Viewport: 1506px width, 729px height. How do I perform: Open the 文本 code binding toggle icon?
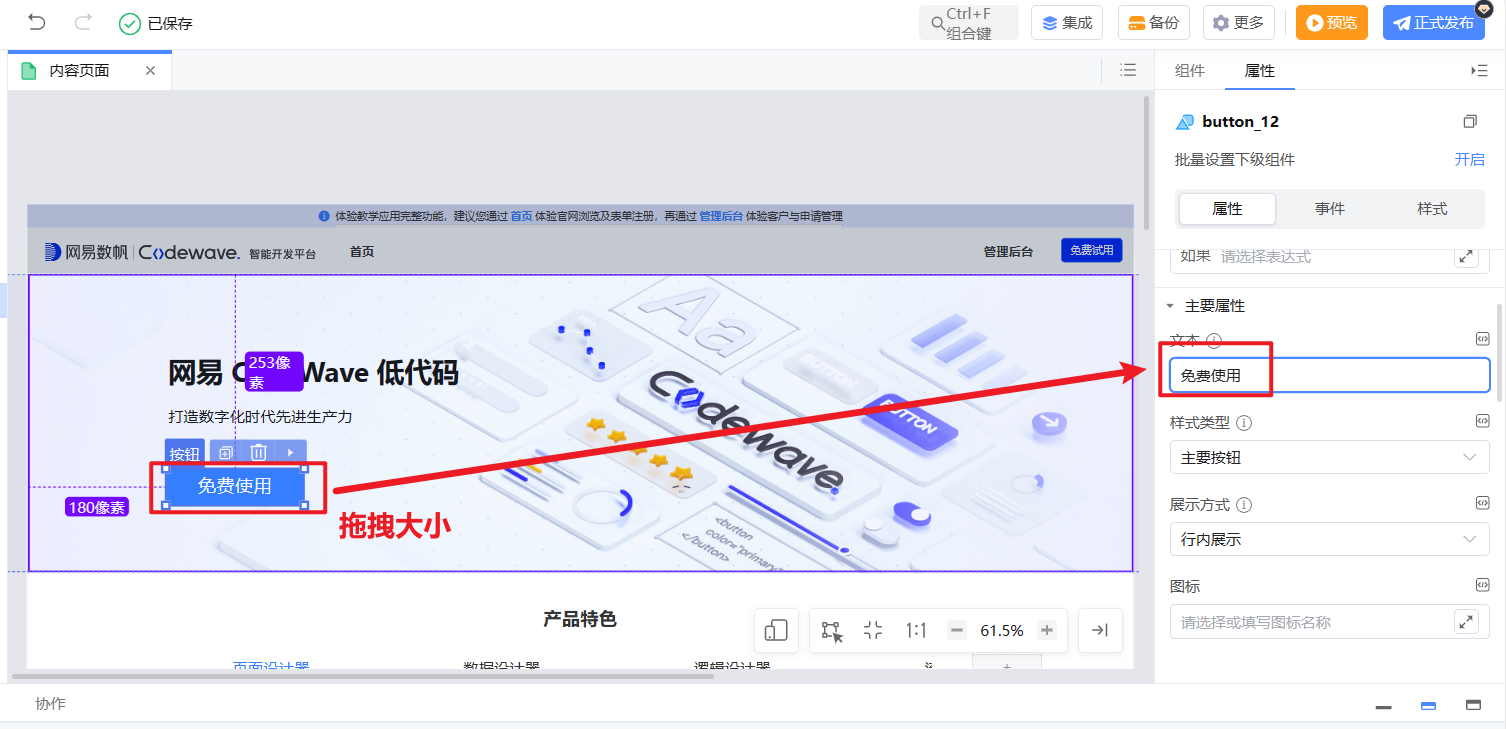(x=1484, y=340)
